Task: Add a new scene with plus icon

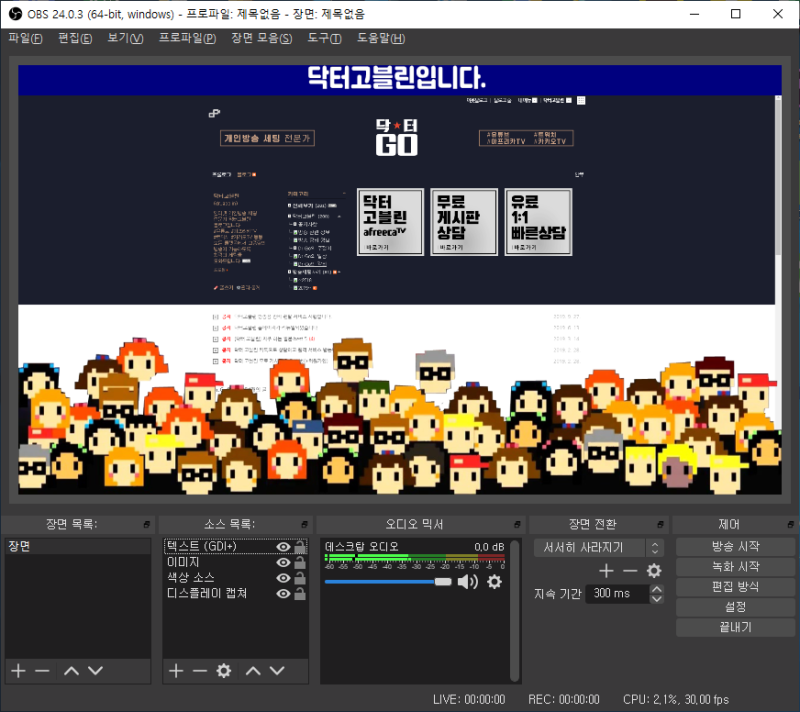Action: (18, 671)
